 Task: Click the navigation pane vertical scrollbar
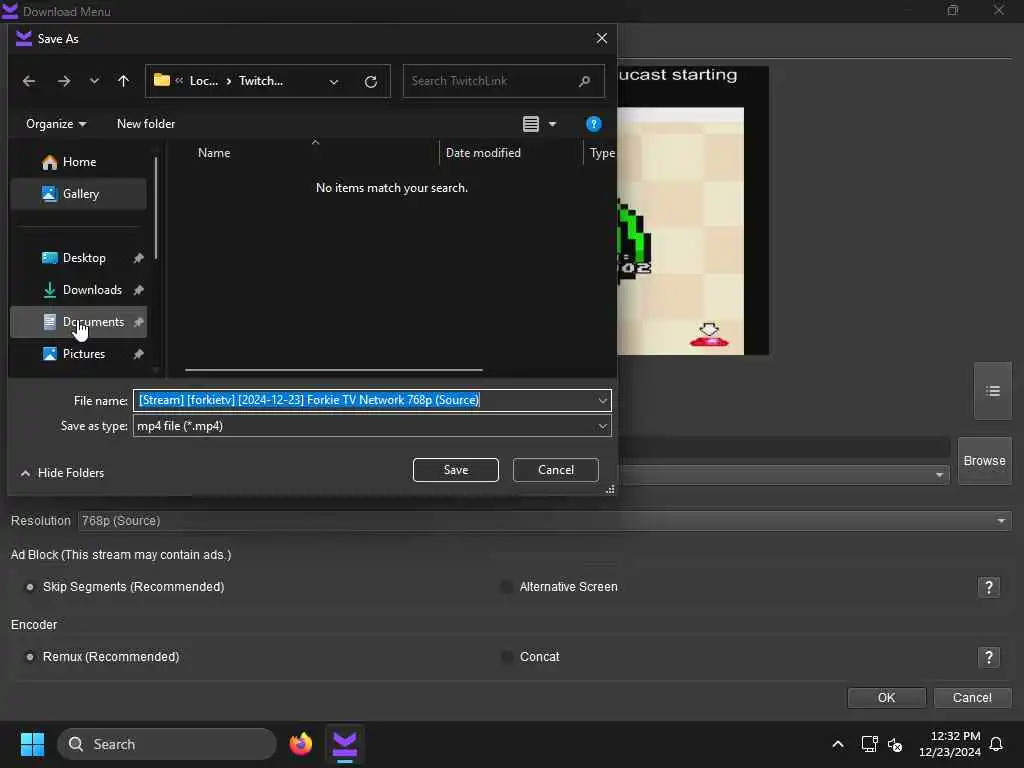pyautogui.click(x=155, y=209)
